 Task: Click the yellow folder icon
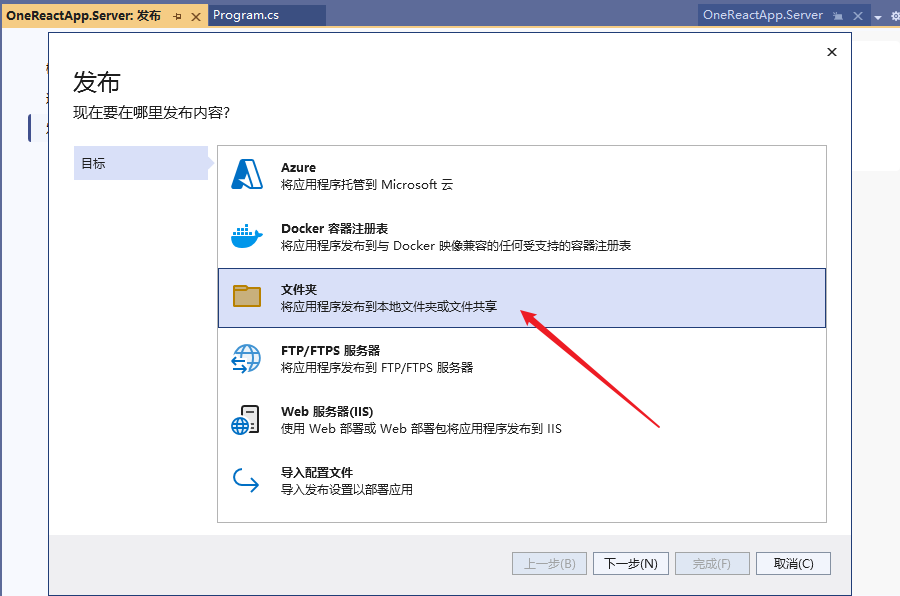pyautogui.click(x=247, y=296)
